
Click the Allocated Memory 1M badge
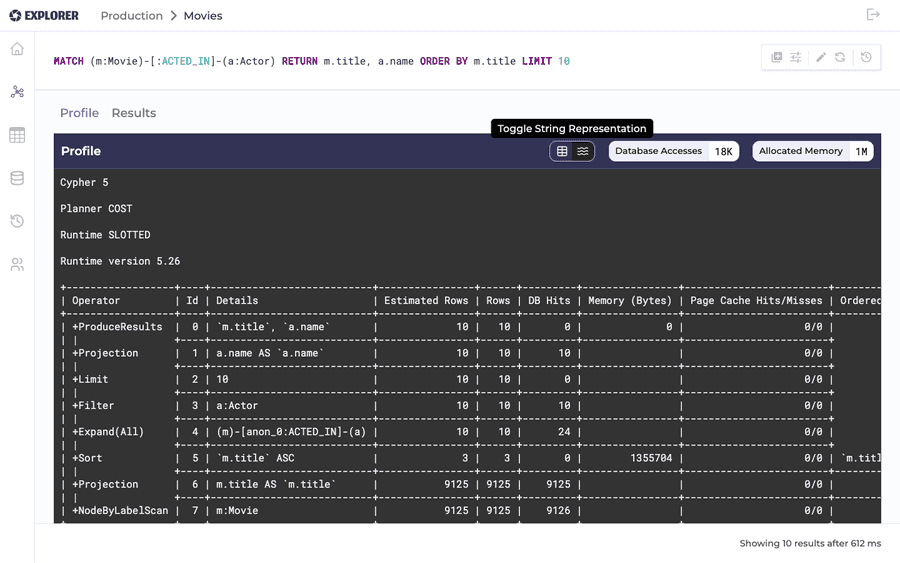[813, 151]
